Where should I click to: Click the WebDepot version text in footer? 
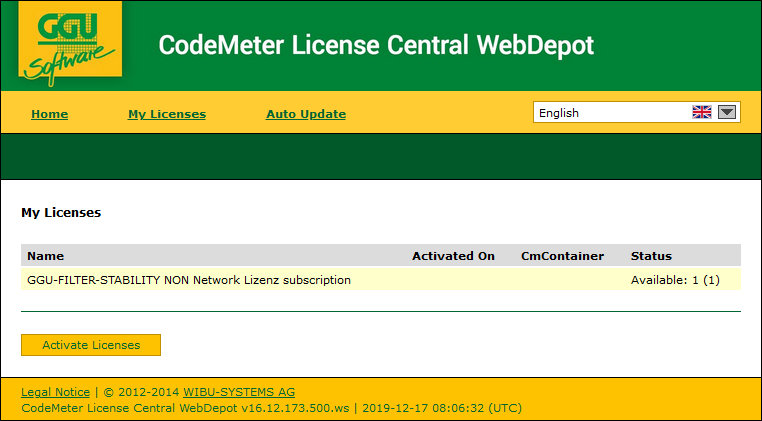pos(185,408)
